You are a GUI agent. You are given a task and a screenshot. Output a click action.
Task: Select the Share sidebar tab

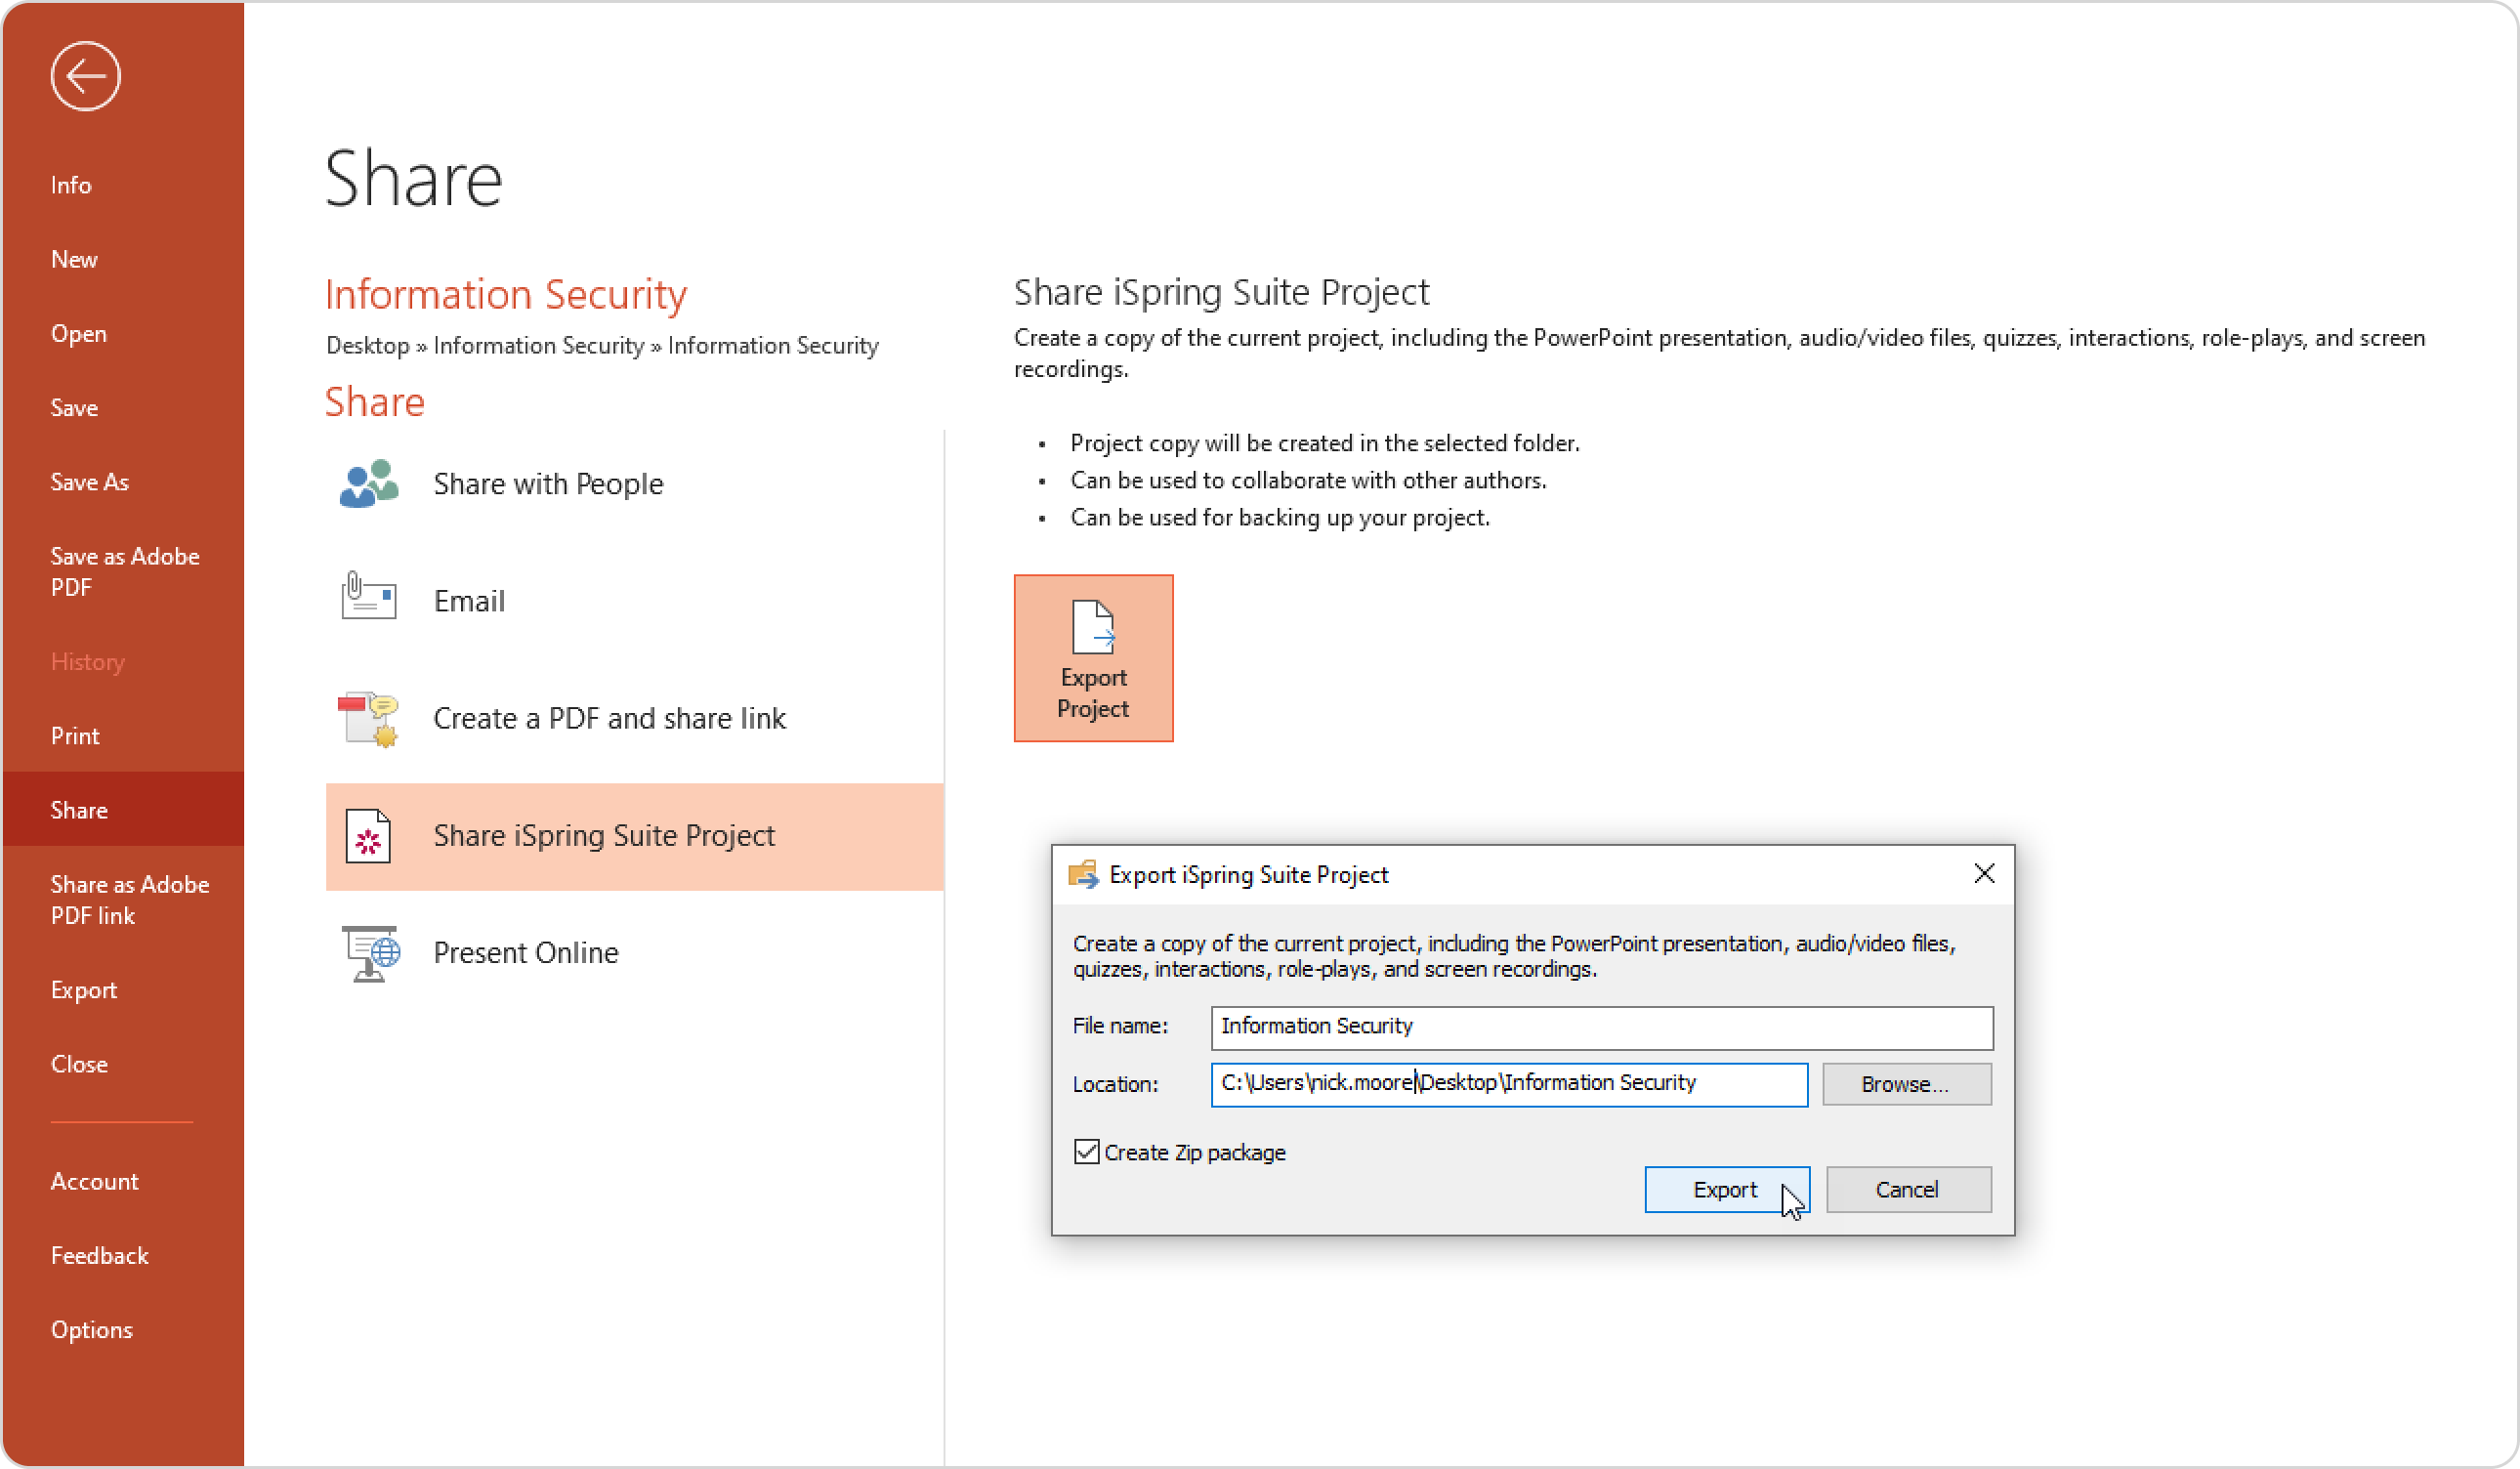(123, 810)
